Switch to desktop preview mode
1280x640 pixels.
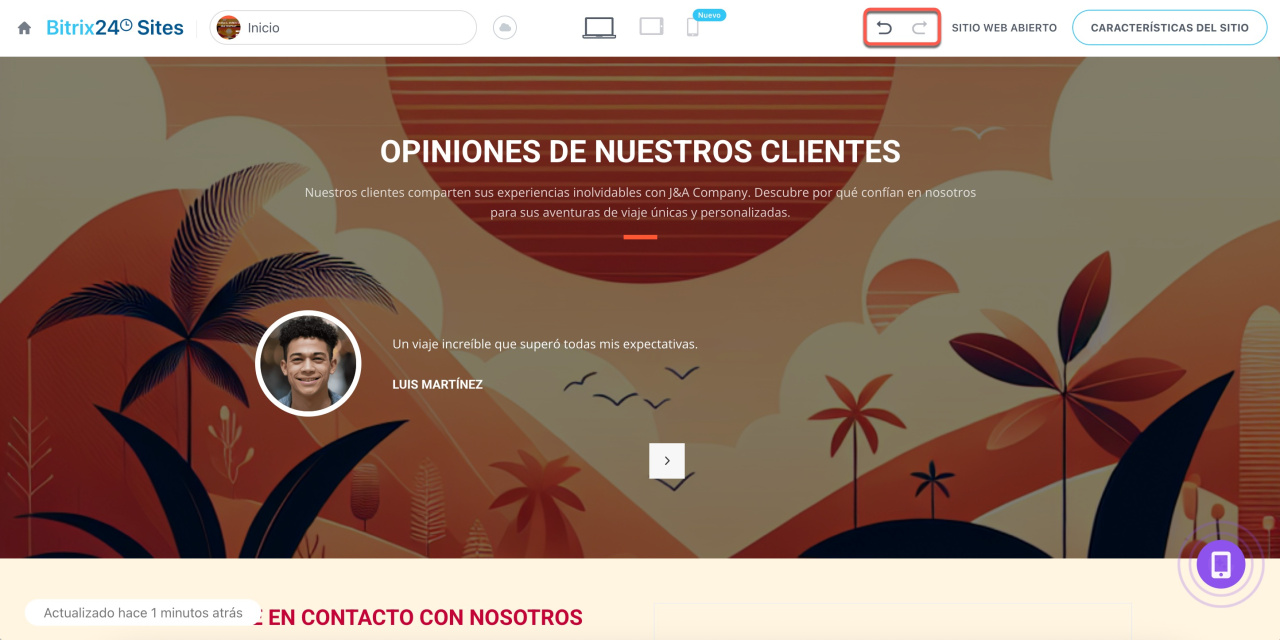coord(599,28)
